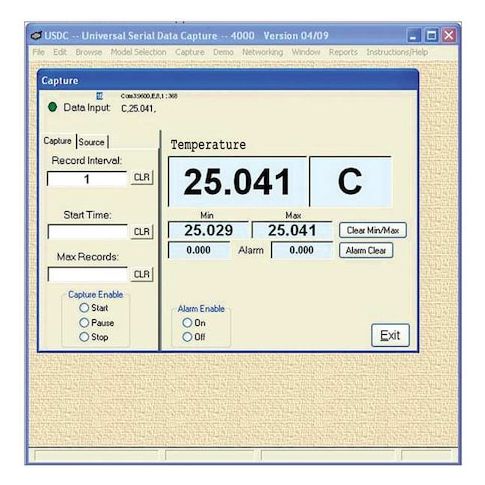The width and height of the screenshot is (485, 485).
Task: Turn Alarm Enable On
Action: [x=187, y=323]
